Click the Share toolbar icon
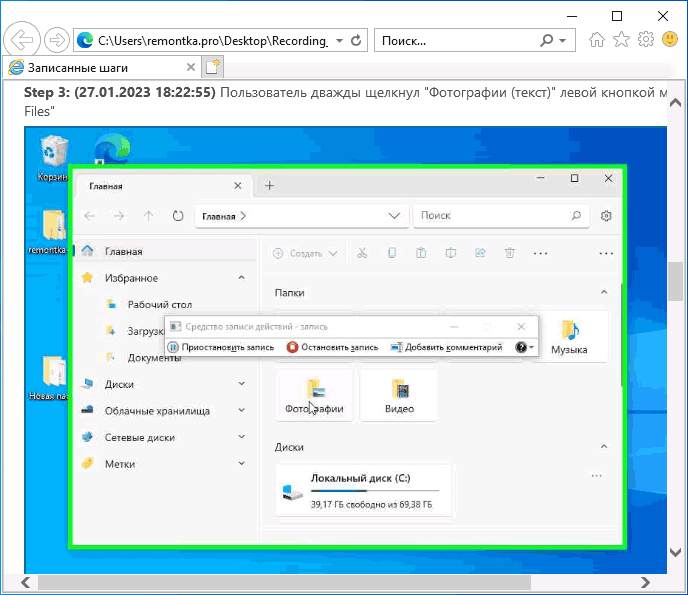This screenshot has width=688, height=595. [480, 253]
